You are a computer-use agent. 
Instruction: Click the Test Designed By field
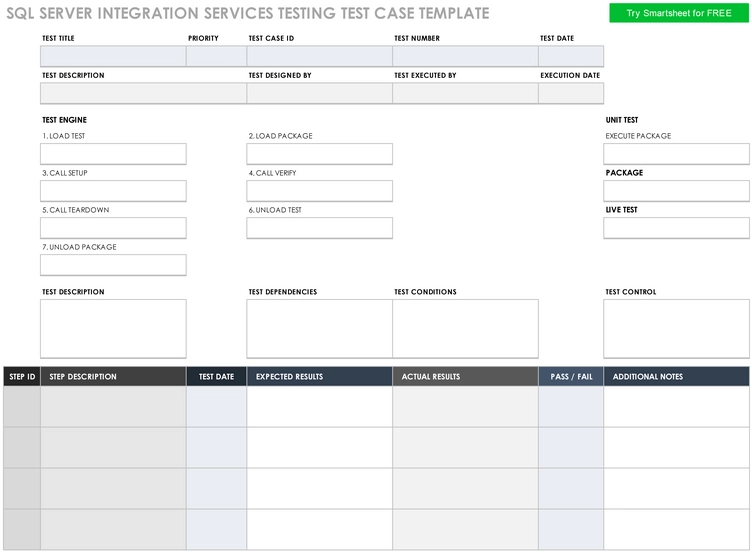click(319, 93)
